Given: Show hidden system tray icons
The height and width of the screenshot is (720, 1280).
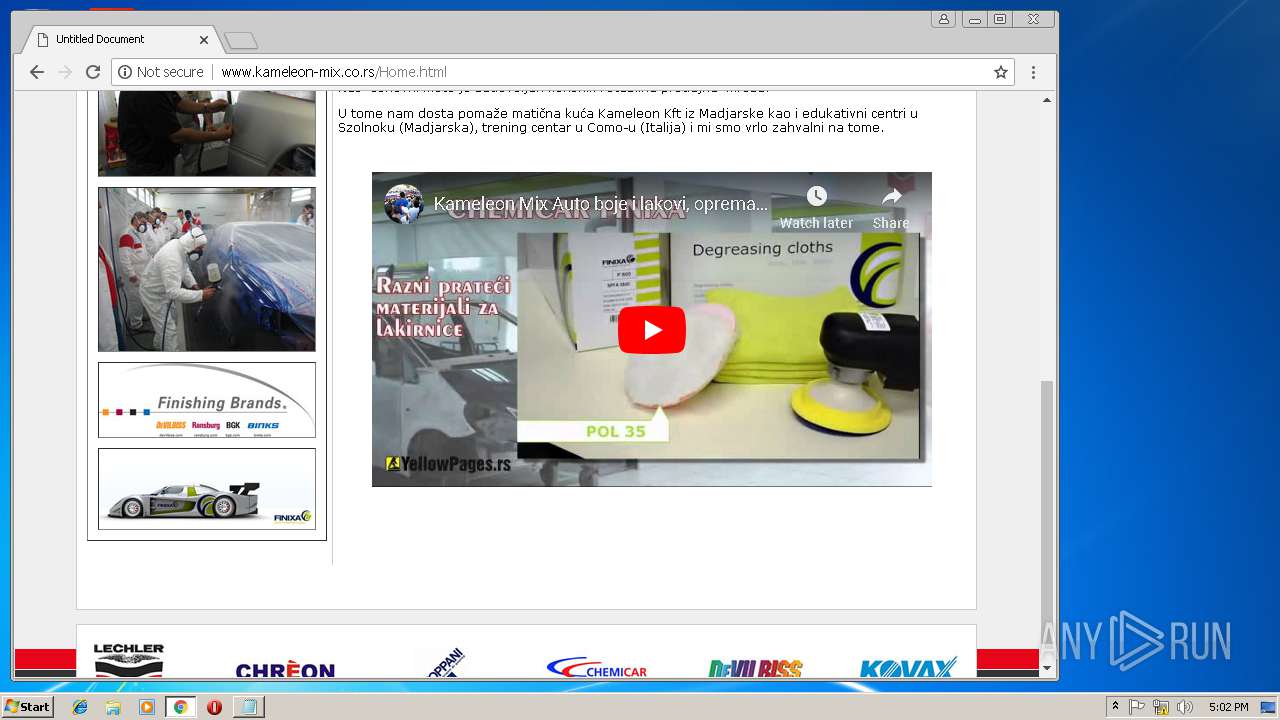Looking at the screenshot, I should click(1115, 707).
